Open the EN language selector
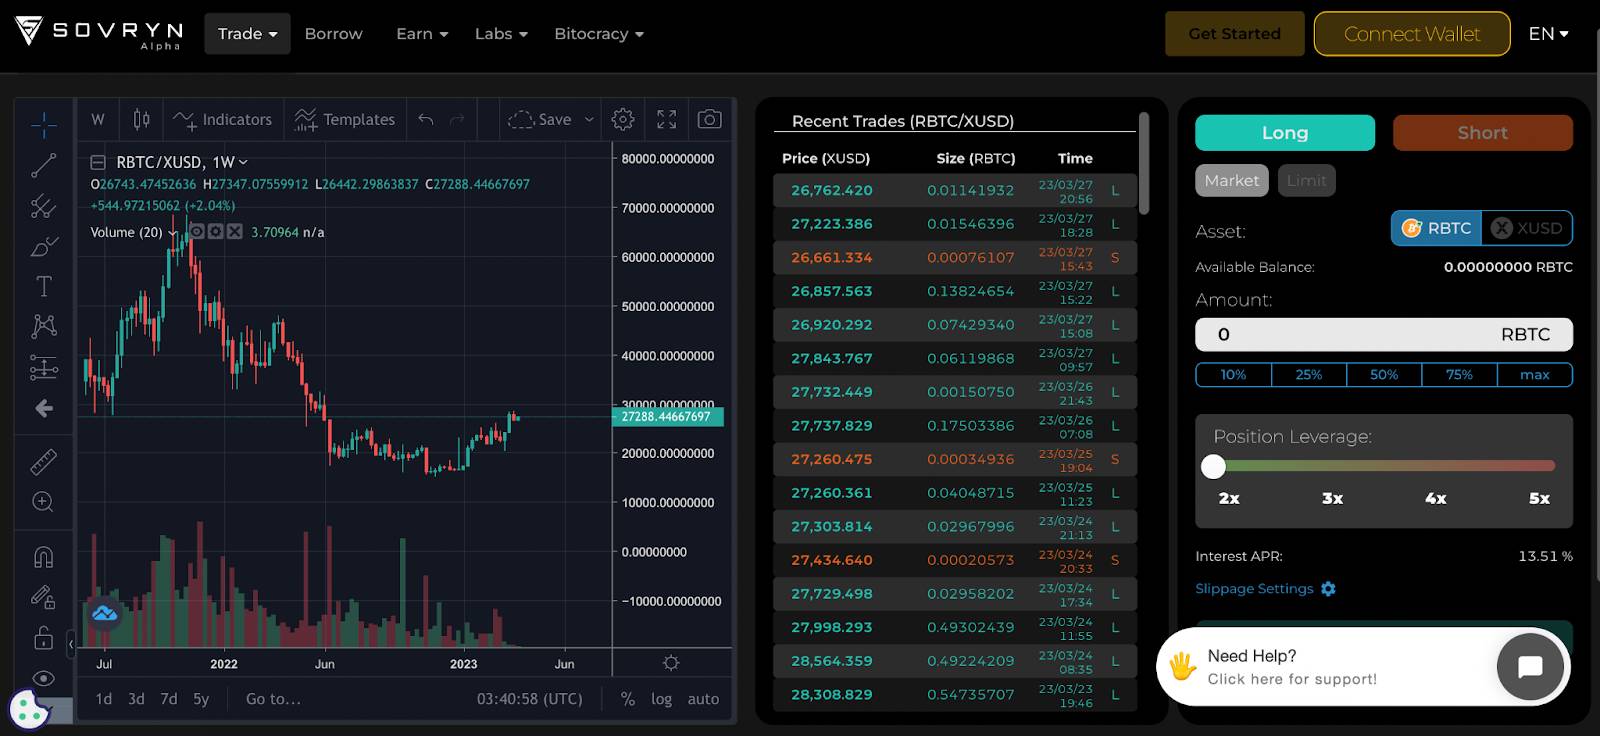The image size is (1600, 736). pyautogui.click(x=1548, y=33)
